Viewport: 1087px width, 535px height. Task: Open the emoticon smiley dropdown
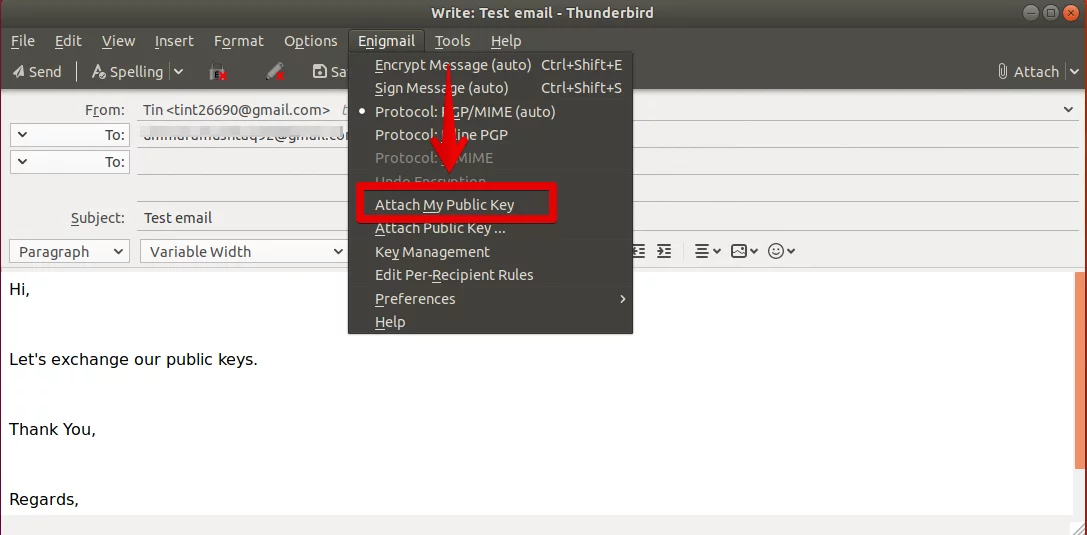click(x=781, y=251)
